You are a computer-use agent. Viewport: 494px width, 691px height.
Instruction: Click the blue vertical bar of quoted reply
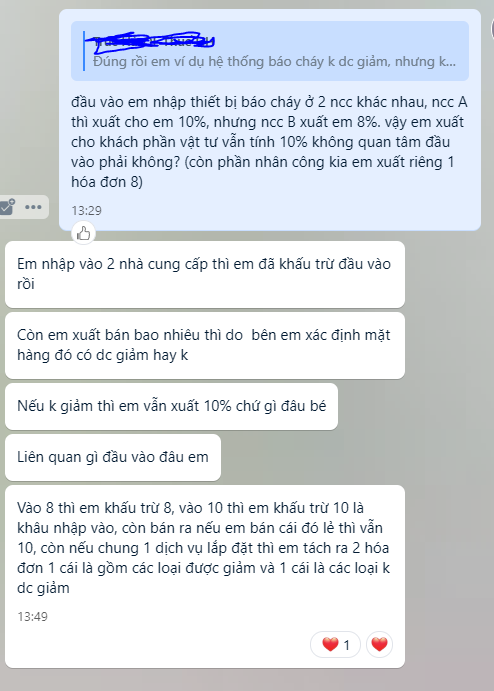(x=84, y=51)
